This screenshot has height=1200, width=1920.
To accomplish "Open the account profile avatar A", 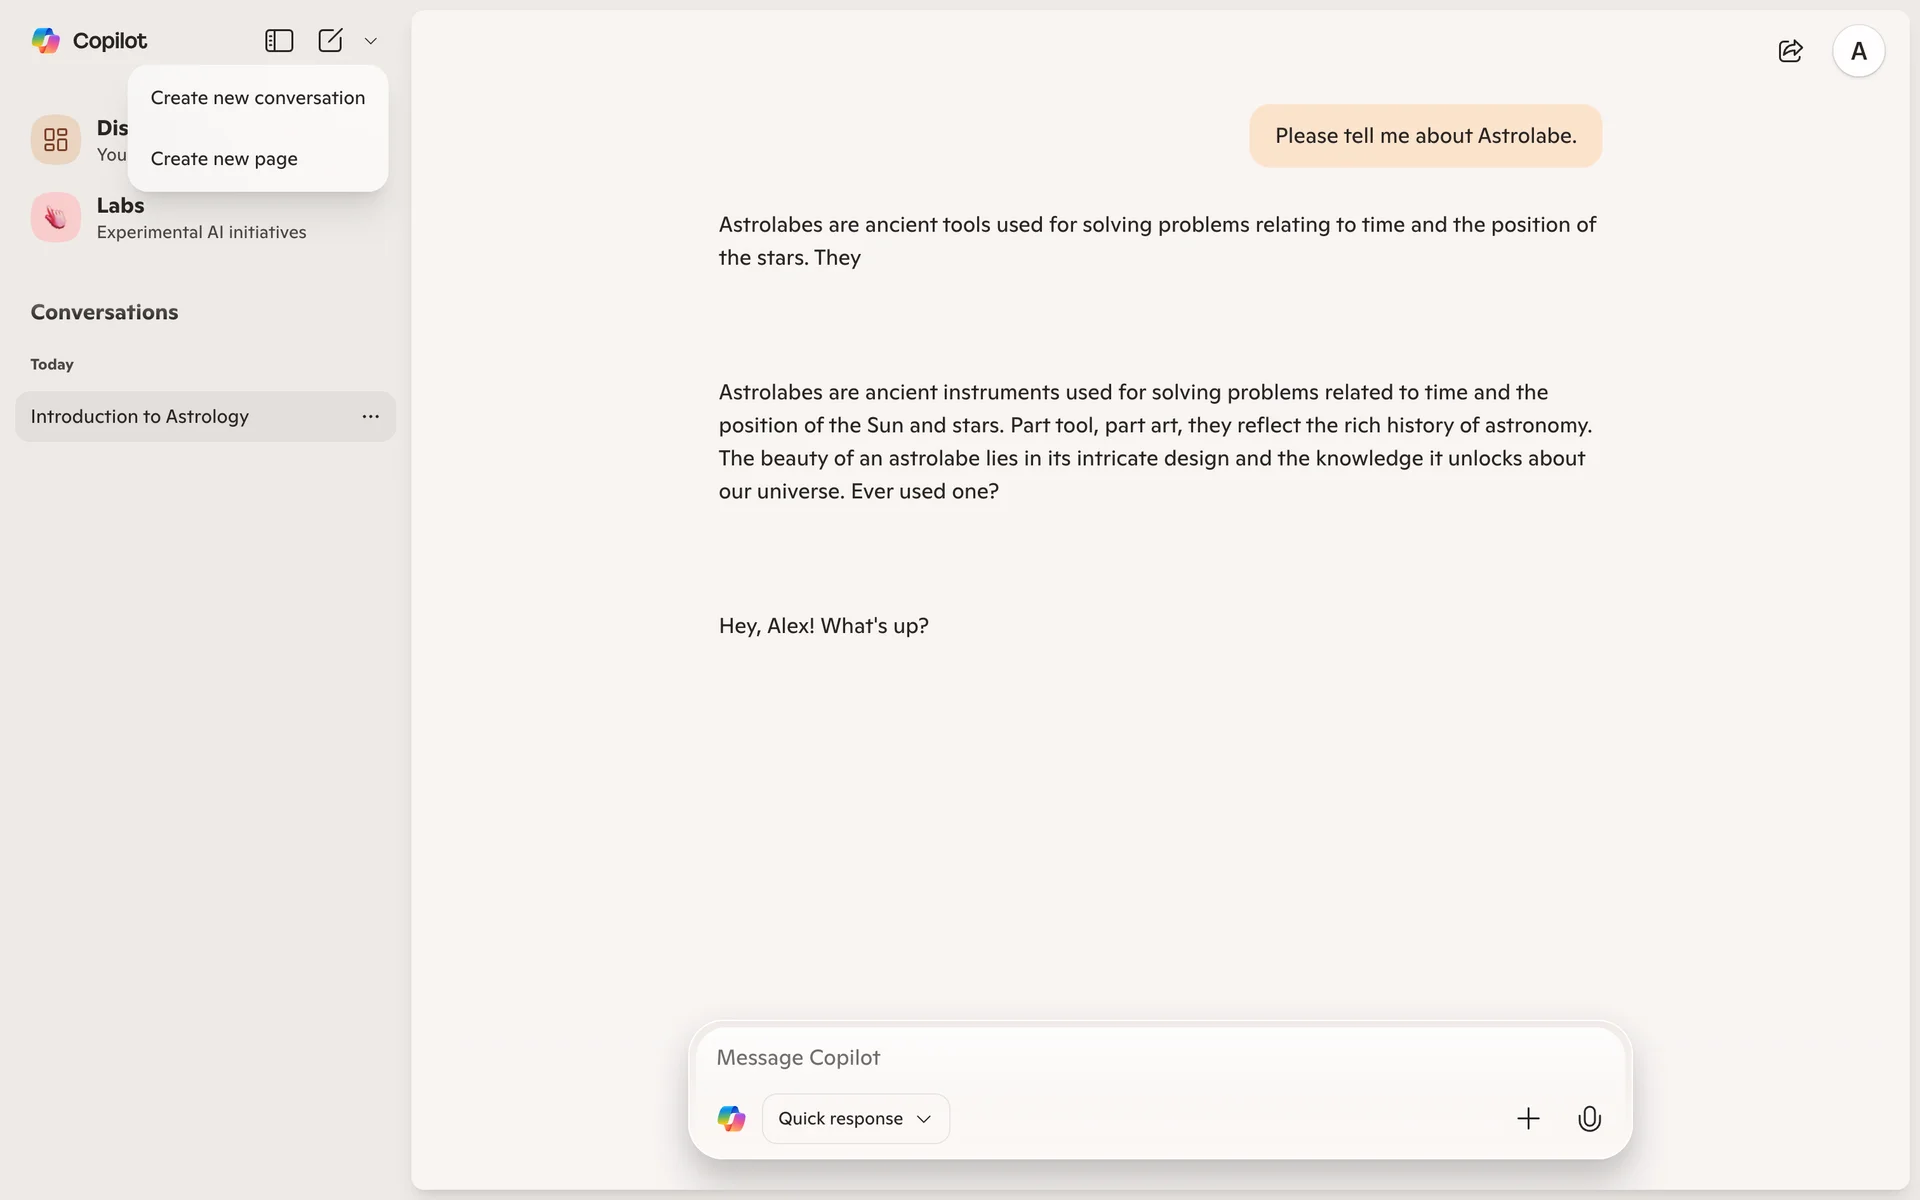I will coord(1858,51).
